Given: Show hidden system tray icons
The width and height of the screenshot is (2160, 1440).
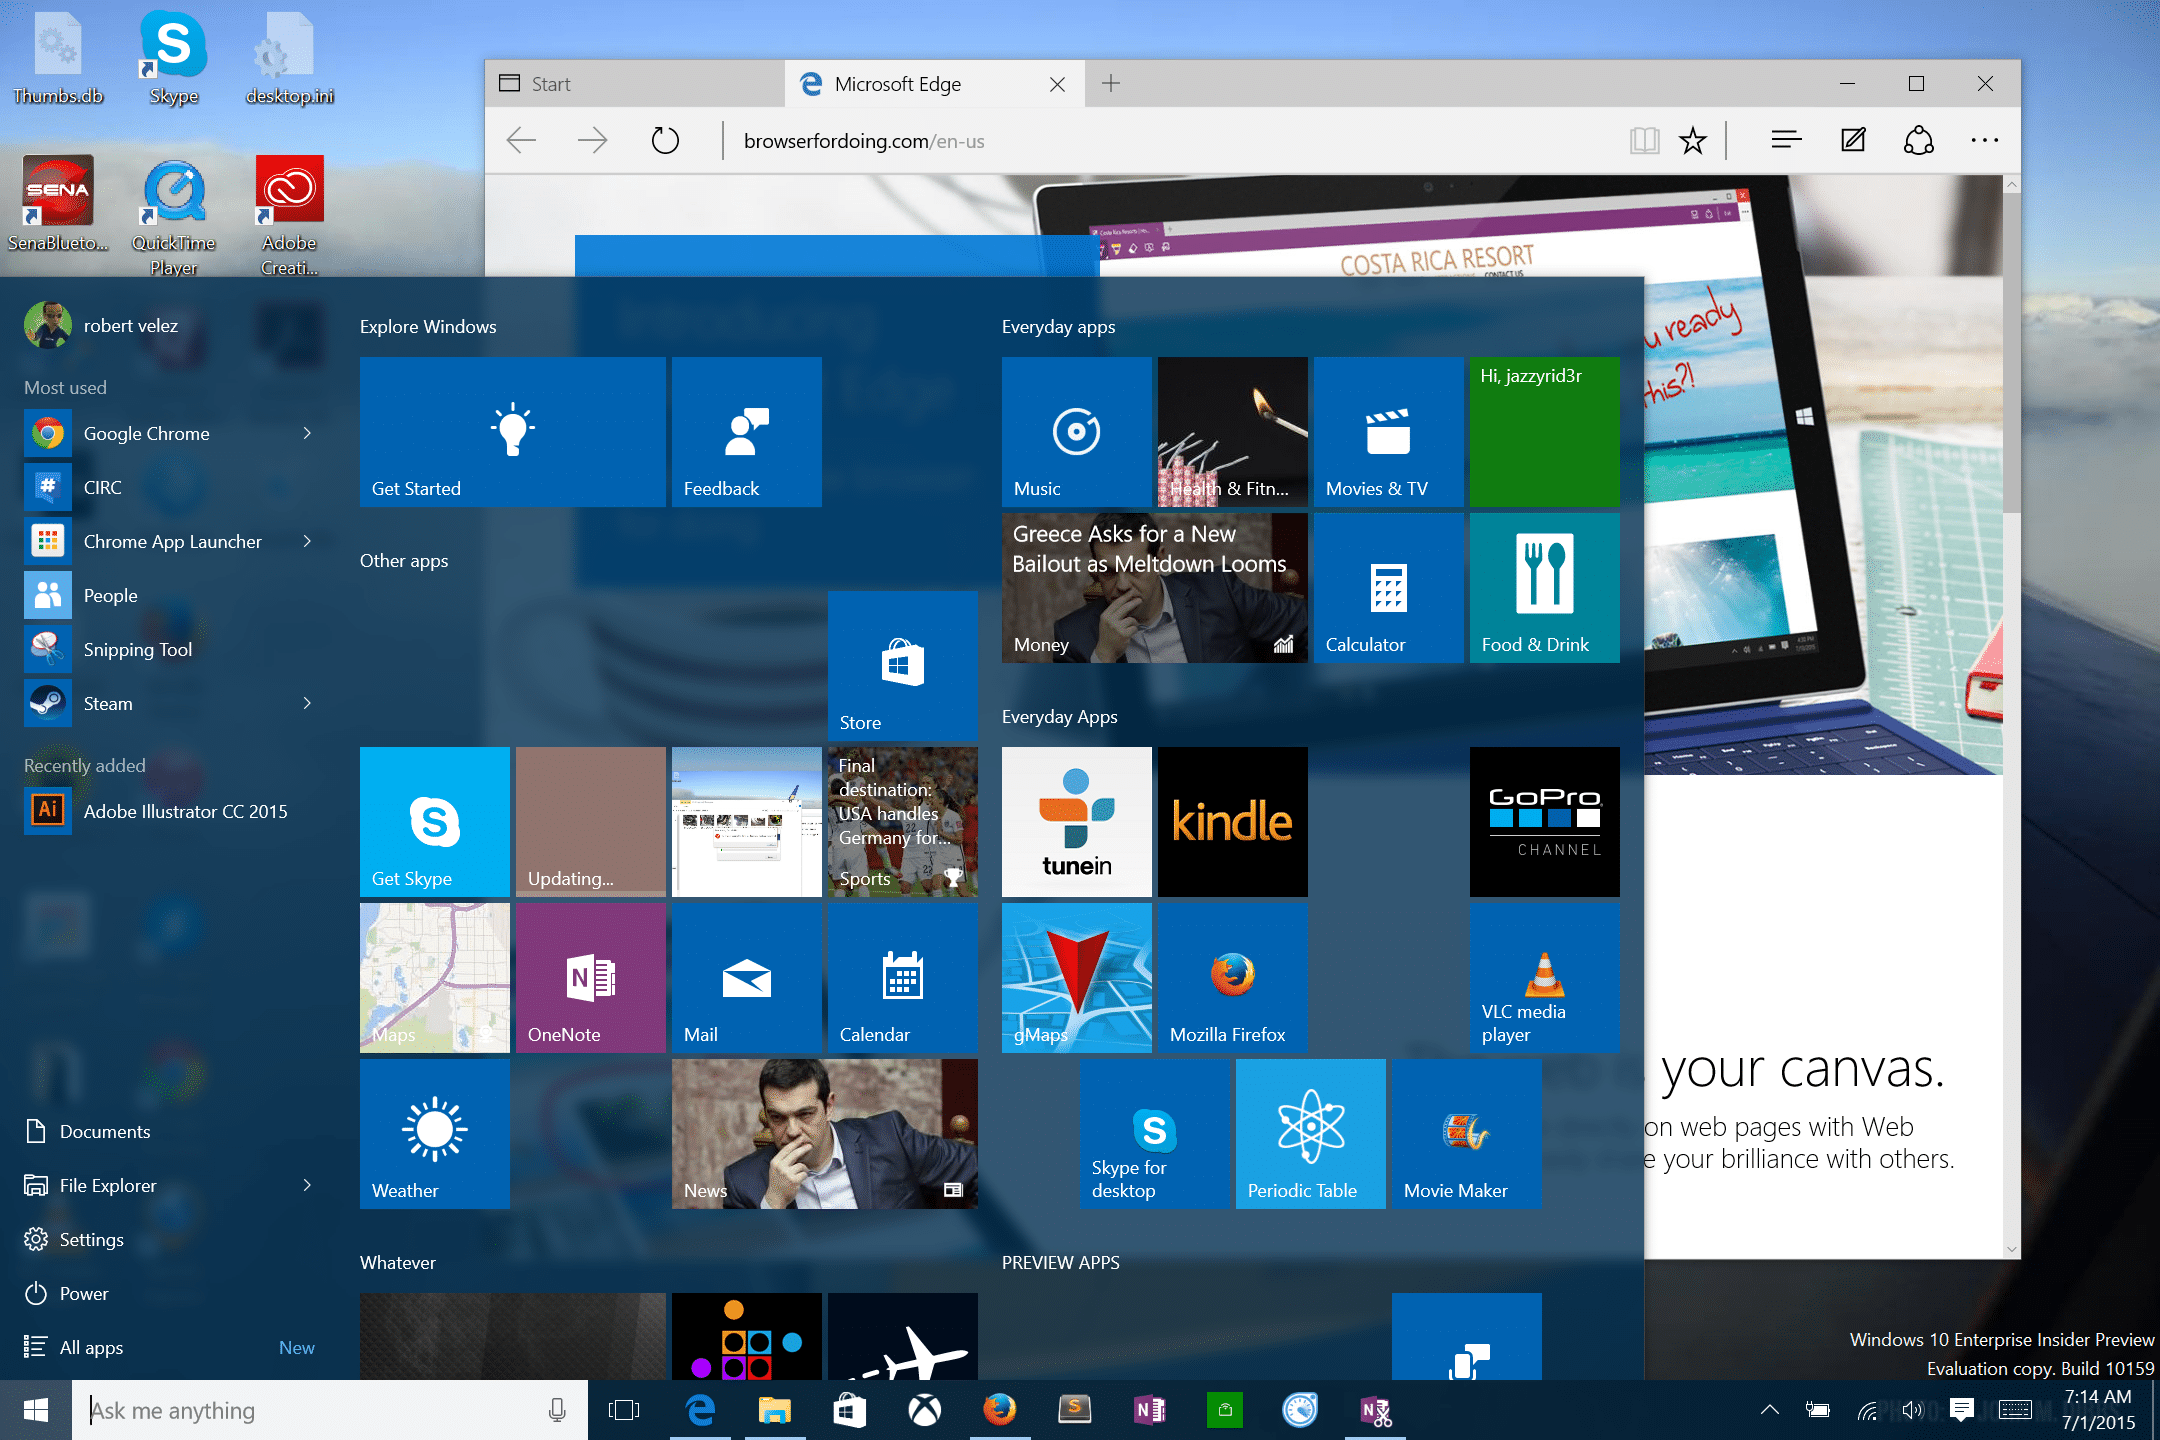Looking at the screenshot, I should 1769,1410.
